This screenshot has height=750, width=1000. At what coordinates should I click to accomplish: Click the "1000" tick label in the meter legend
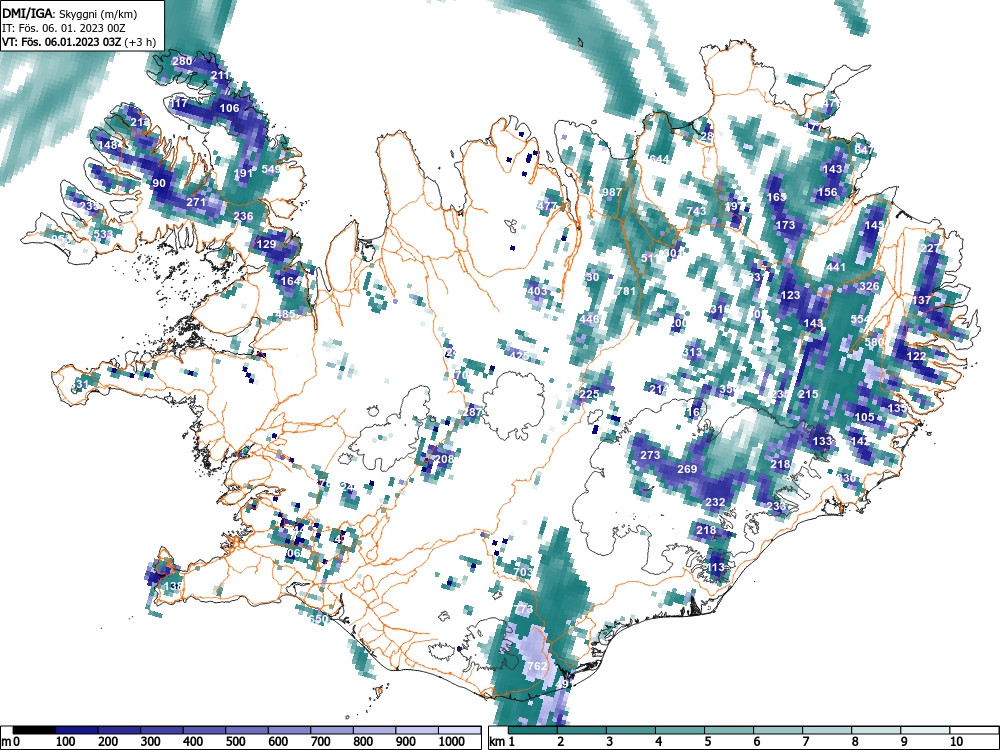tap(452, 742)
